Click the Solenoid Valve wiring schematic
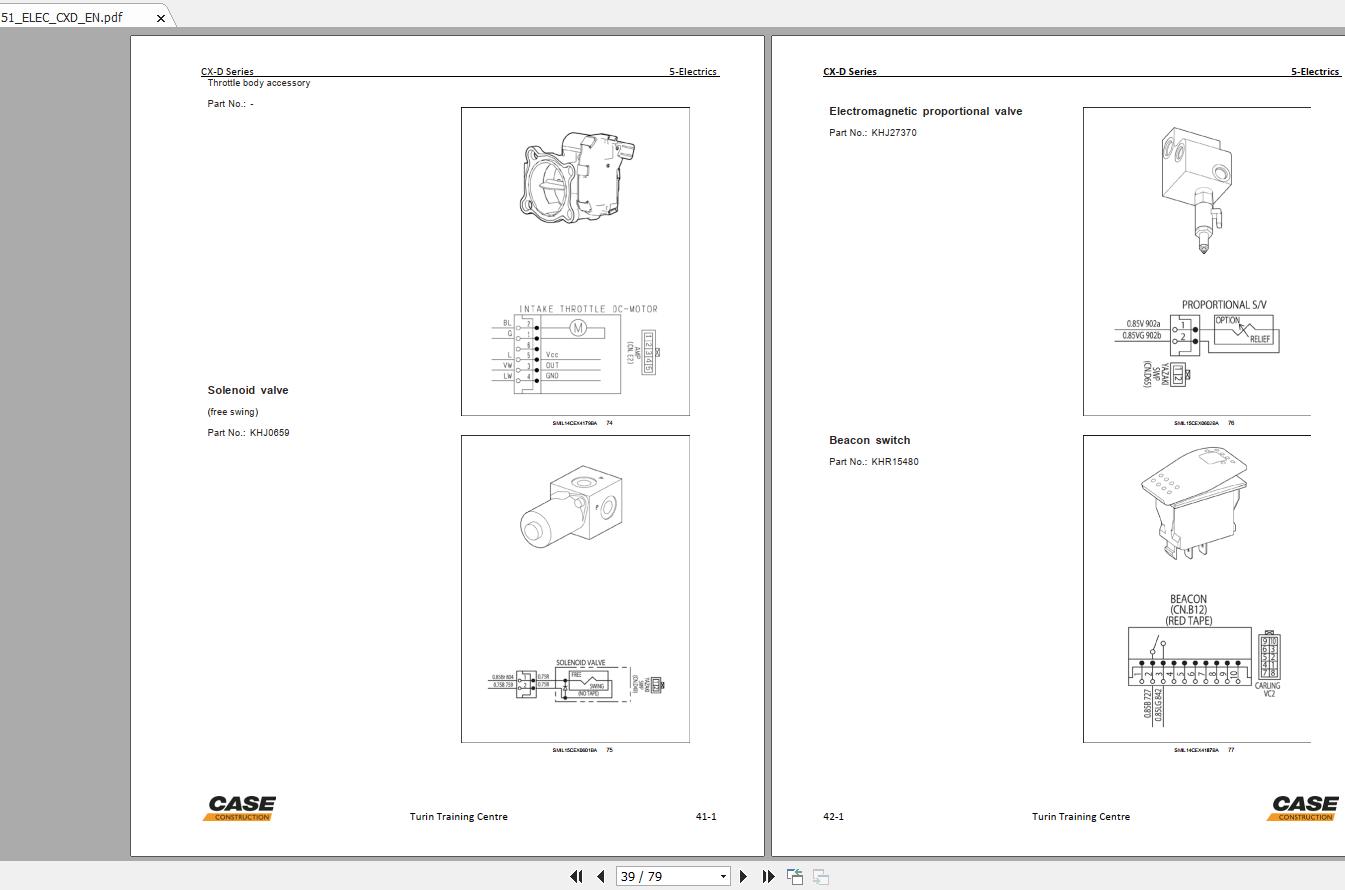 (578, 682)
